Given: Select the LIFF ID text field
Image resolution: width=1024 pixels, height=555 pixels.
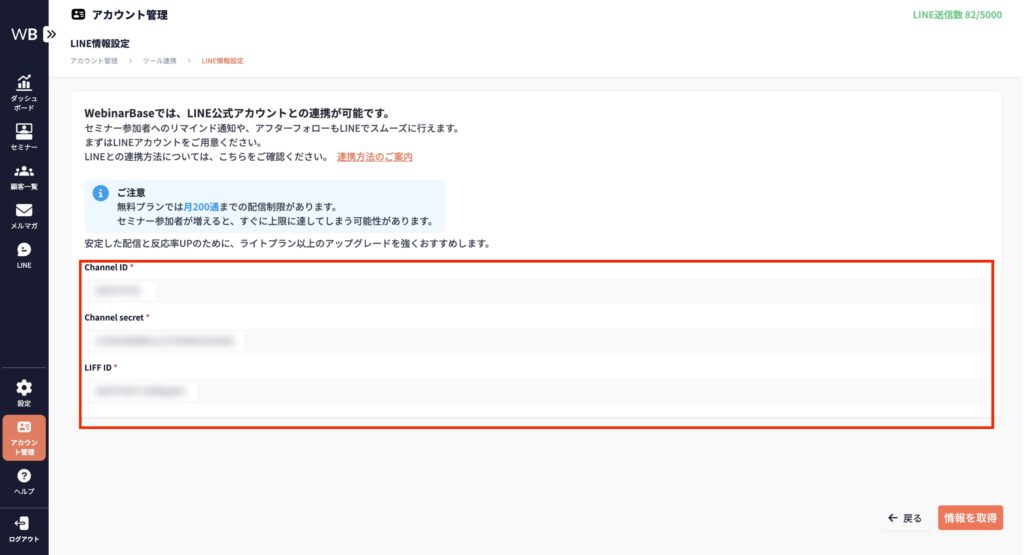Looking at the screenshot, I should [x=535, y=391].
